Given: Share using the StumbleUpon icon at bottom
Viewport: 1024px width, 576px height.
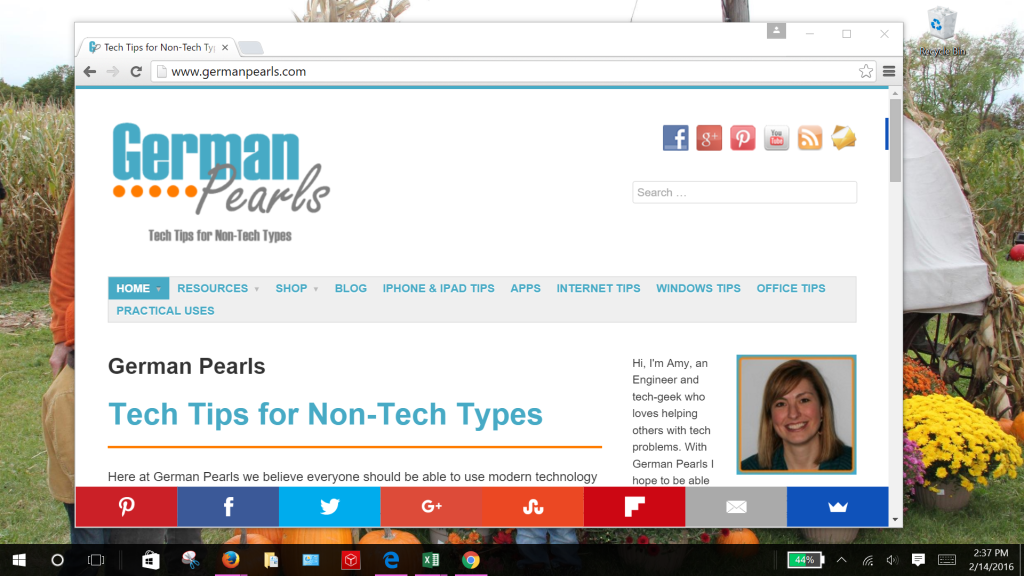Looking at the screenshot, I should click(533, 506).
